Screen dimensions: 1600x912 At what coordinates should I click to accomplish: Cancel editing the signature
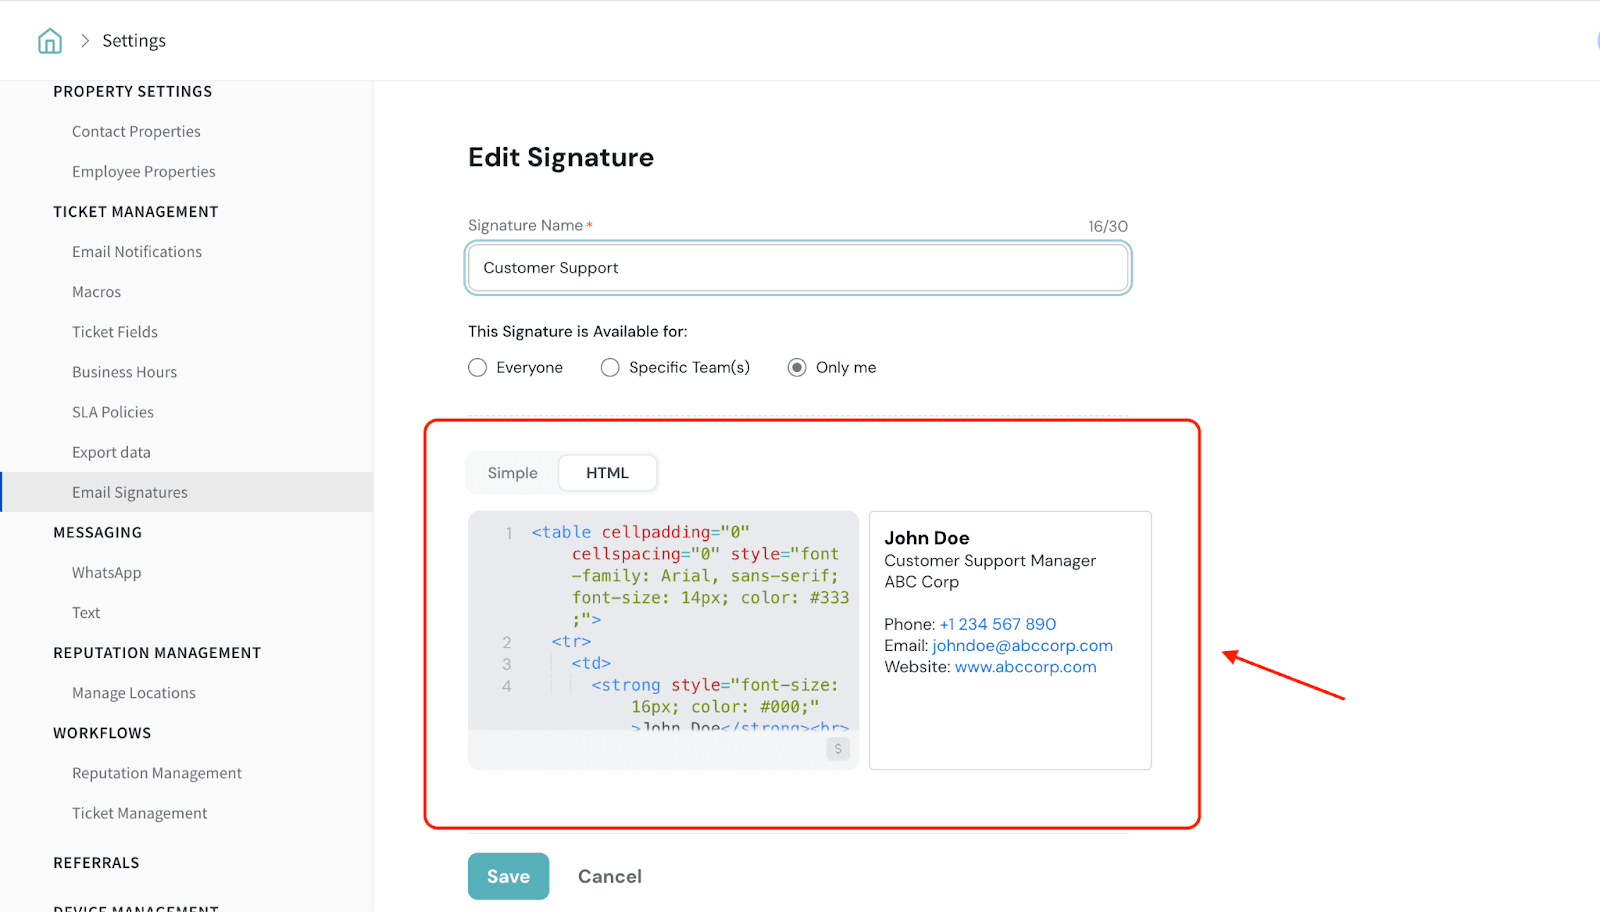(609, 876)
